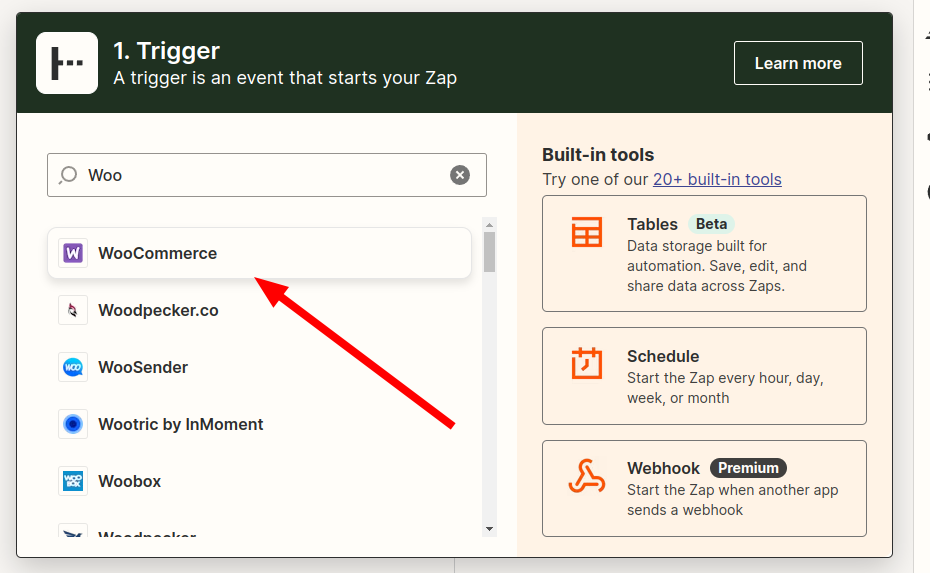Click the Beta badge next to Tables
The image size is (930, 573).
[711, 224]
